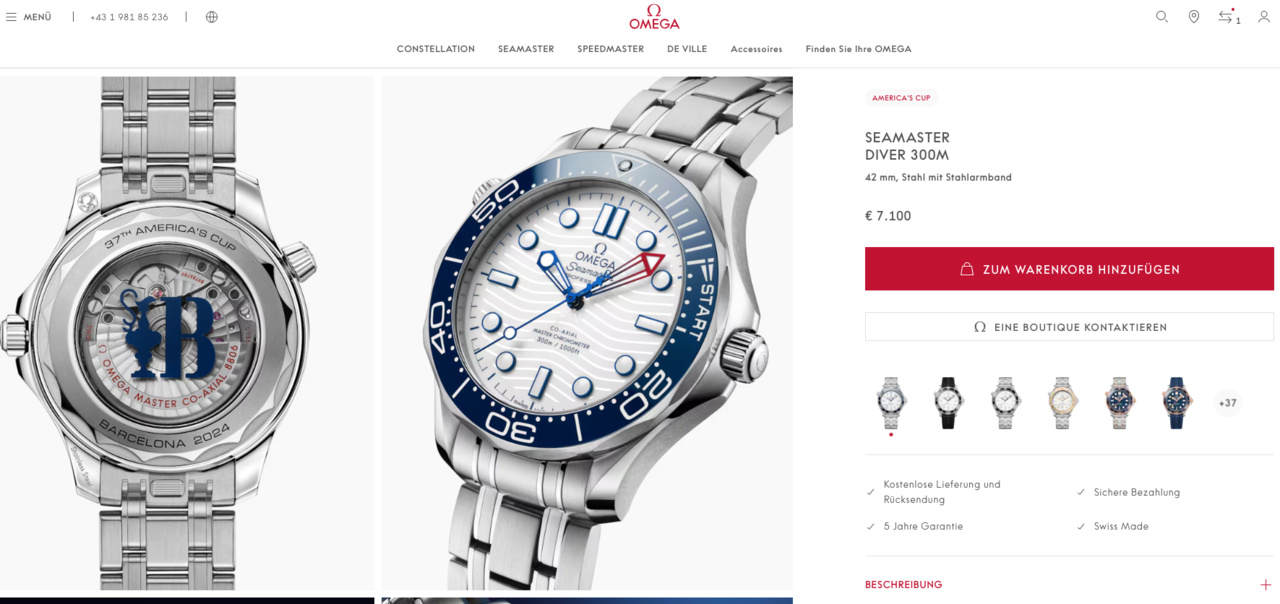
Task: Click the +37 more variants badge
Action: tap(1228, 403)
